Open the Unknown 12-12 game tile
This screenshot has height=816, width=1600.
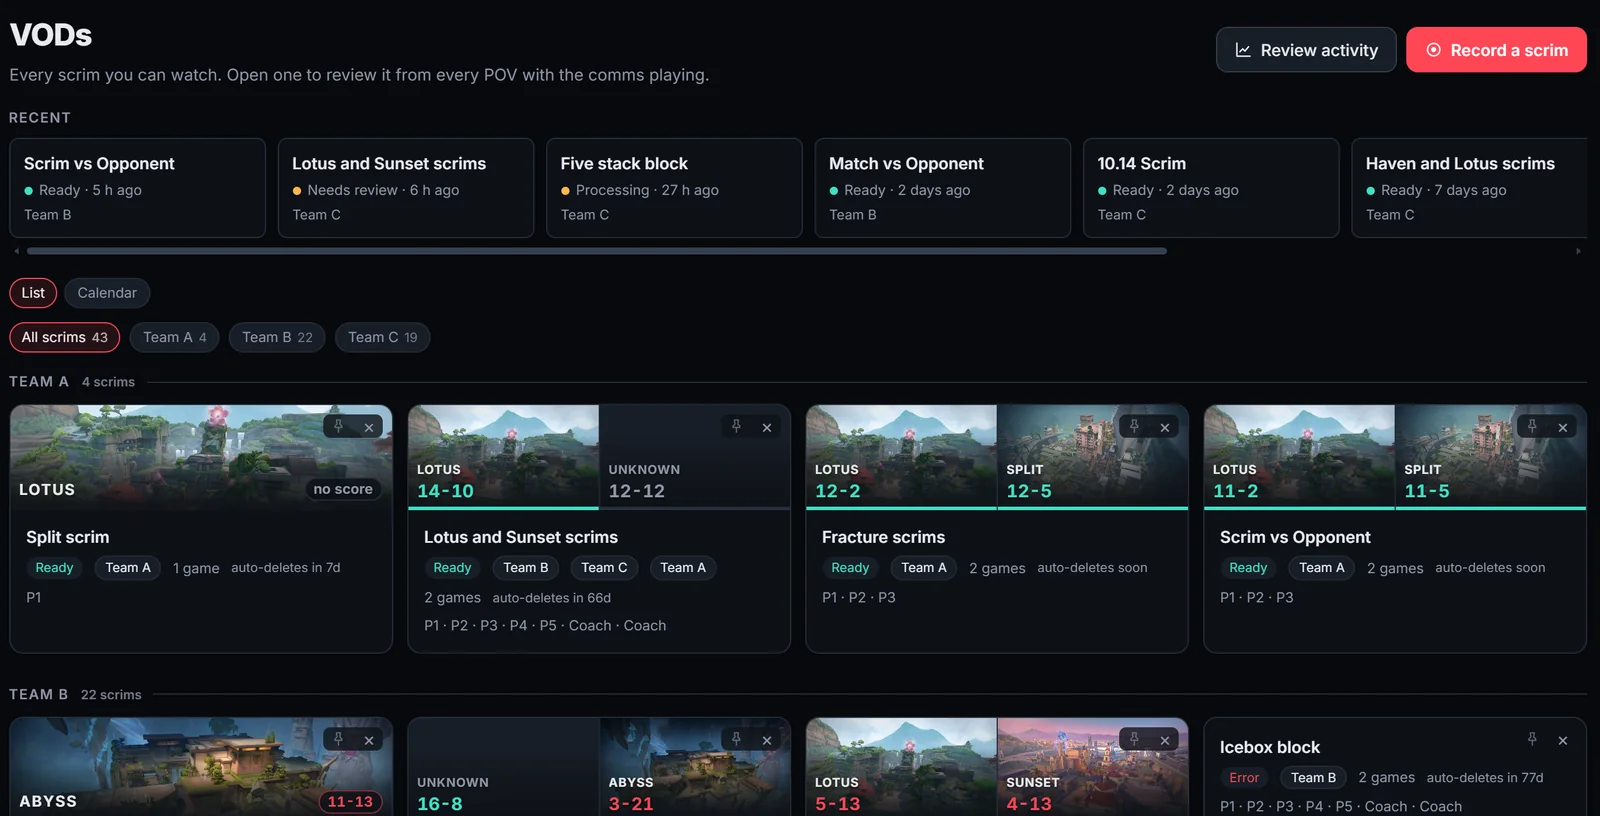[x=695, y=456]
